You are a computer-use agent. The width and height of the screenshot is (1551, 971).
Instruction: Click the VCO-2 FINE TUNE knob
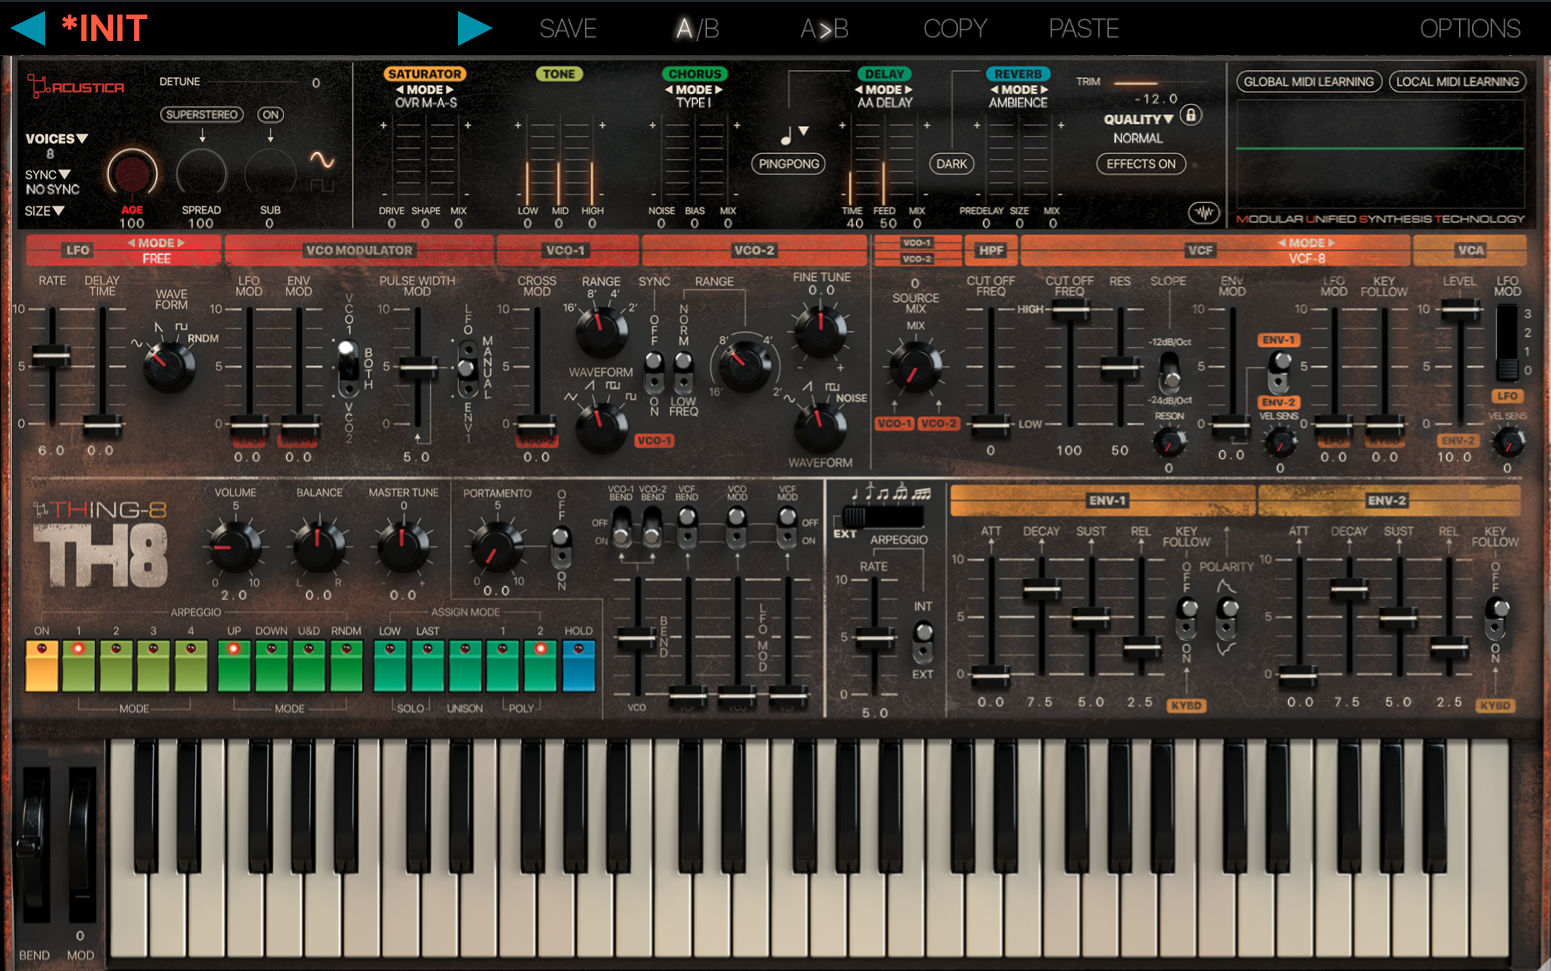(820, 330)
